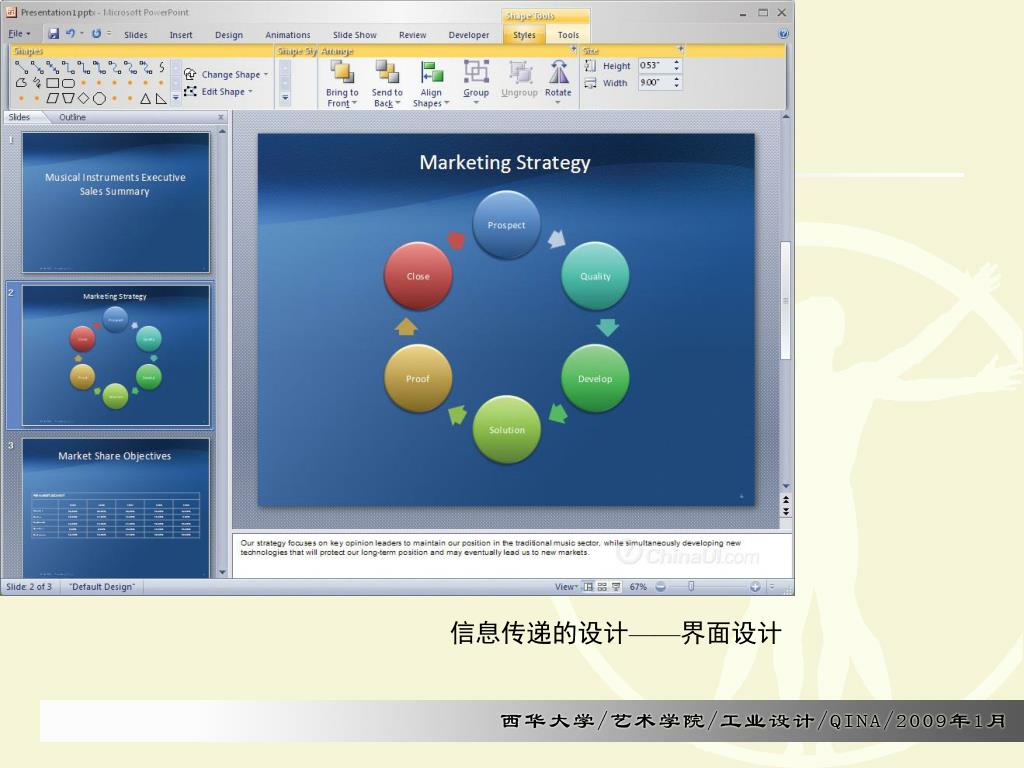
Task: Start Slide Show view icon in status bar
Action: (x=616, y=587)
